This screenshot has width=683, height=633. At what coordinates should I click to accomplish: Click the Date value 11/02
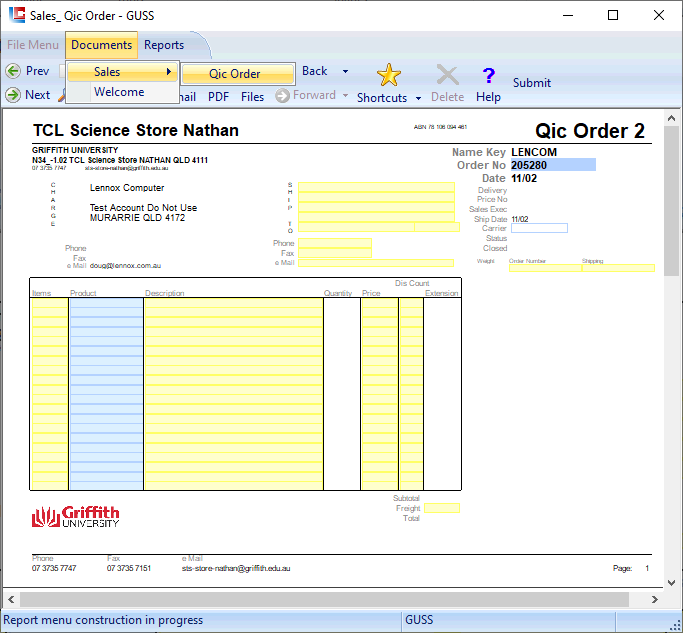pyautogui.click(x=524, y=178)
